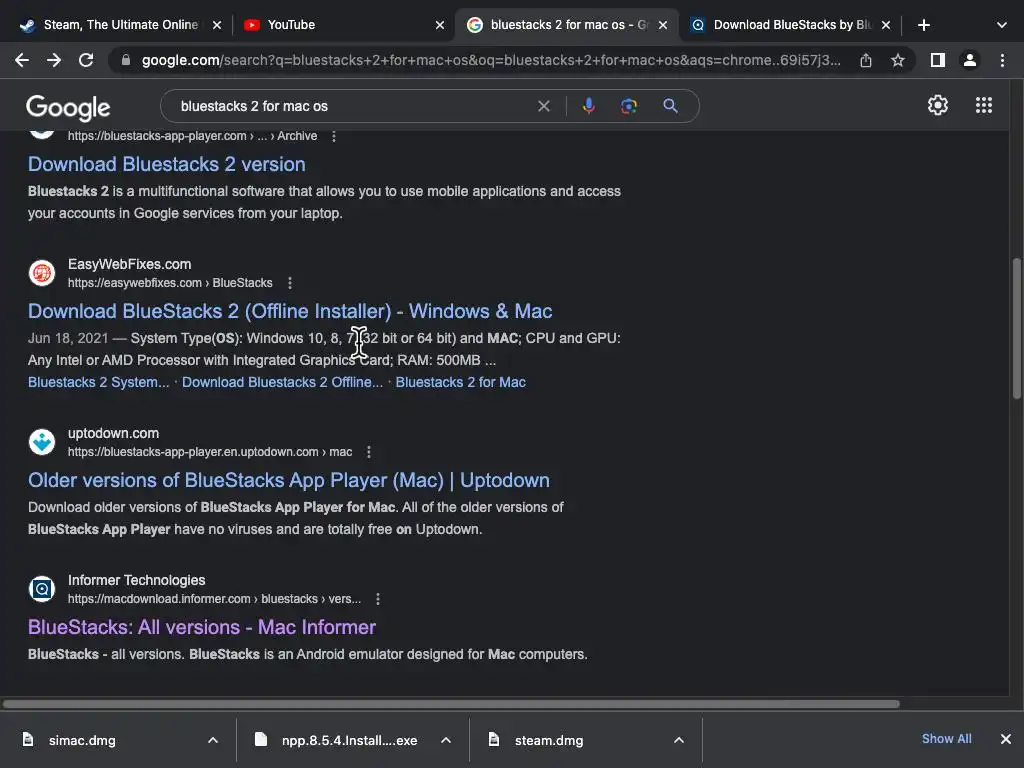Search by image with Google Lens

point(629,106)
